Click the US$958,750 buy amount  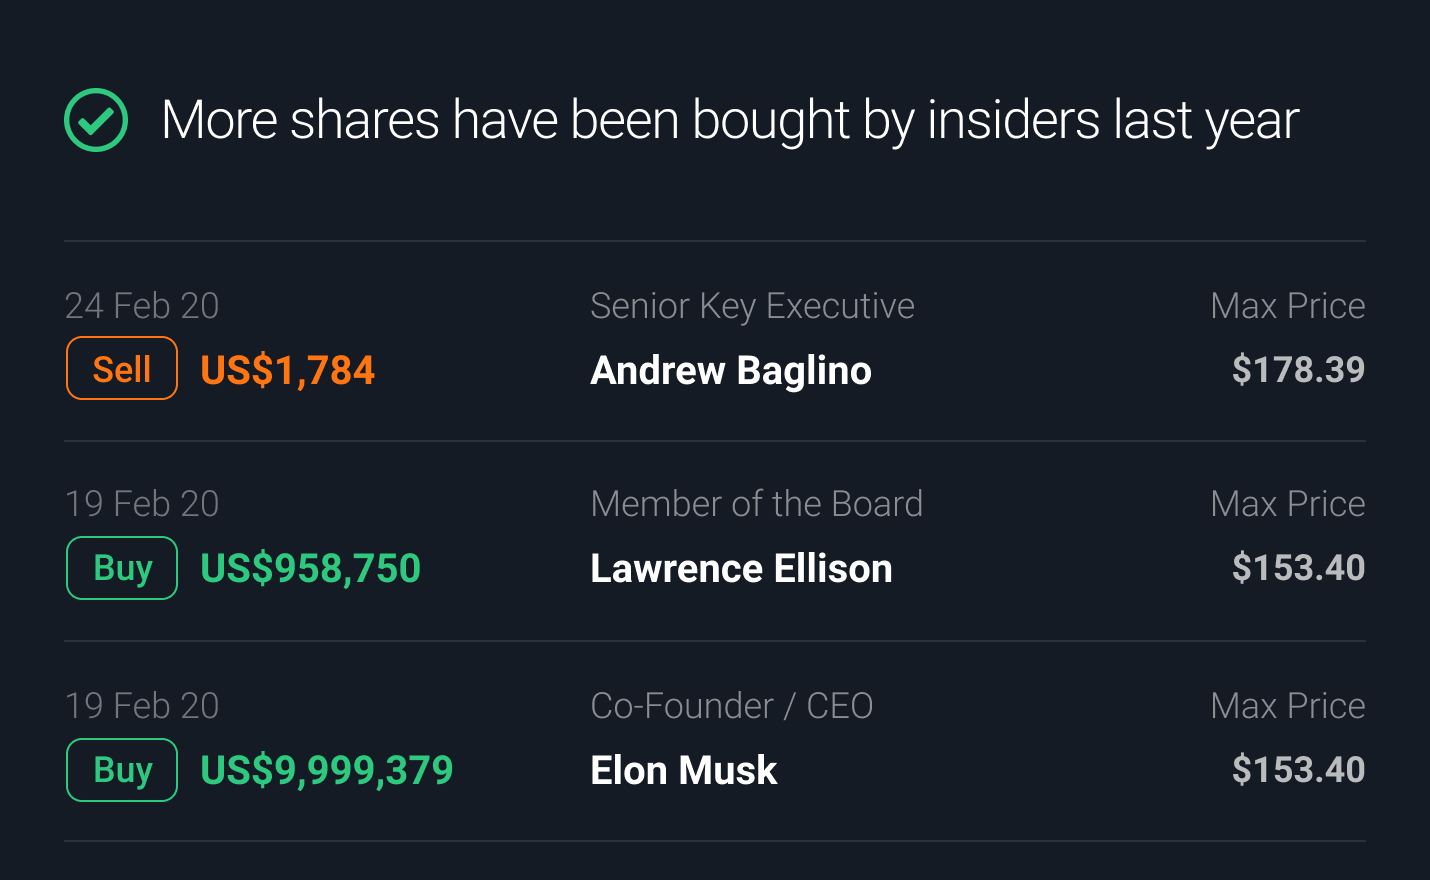point(310,568)
